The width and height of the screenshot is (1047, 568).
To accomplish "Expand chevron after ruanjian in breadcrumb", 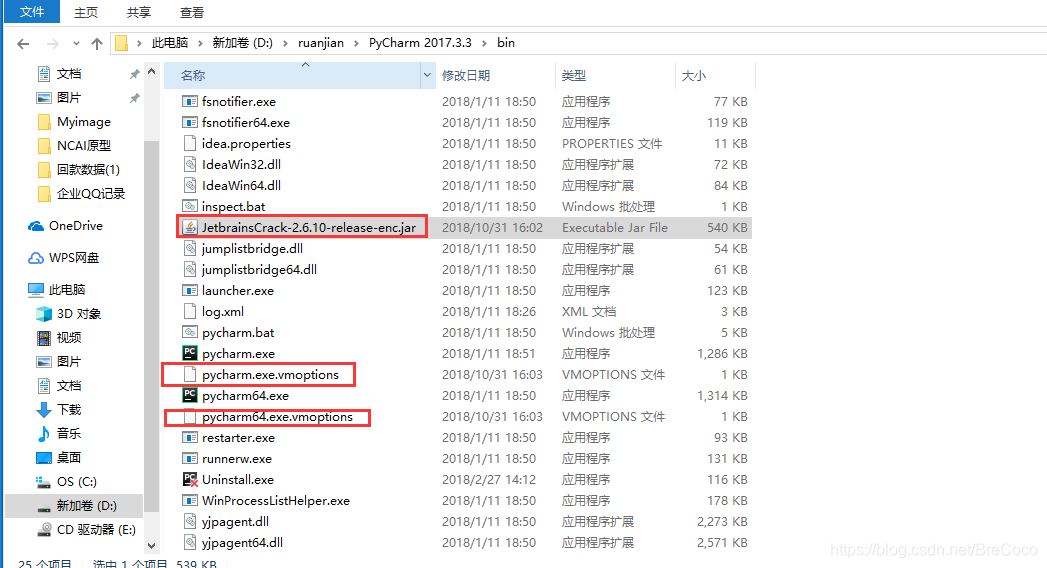I will (356, 43).
